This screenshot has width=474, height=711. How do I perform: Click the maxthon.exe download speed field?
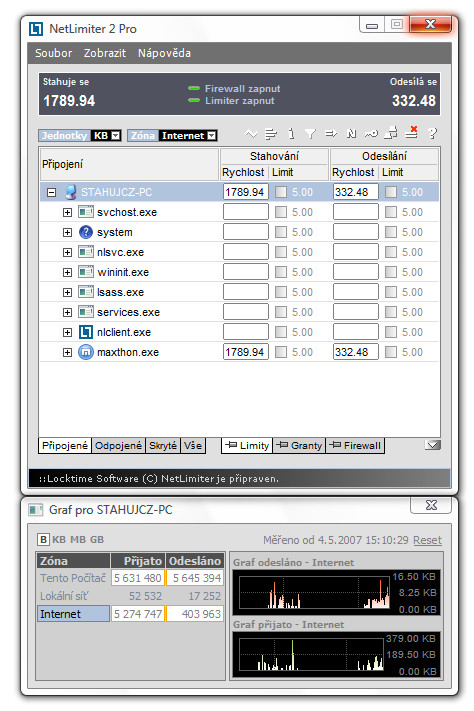pos(245,352)
